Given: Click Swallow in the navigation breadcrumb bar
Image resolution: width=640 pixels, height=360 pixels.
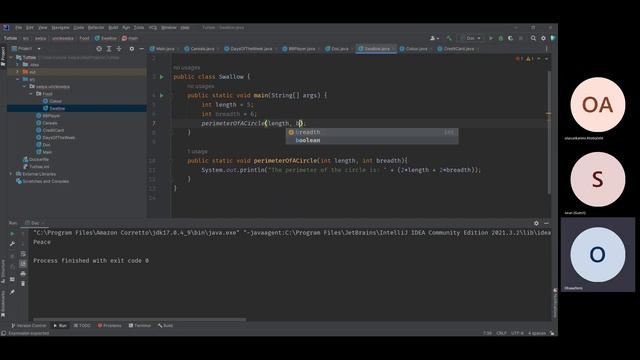Looking at the screenshot, I should [x=106, y=38].
